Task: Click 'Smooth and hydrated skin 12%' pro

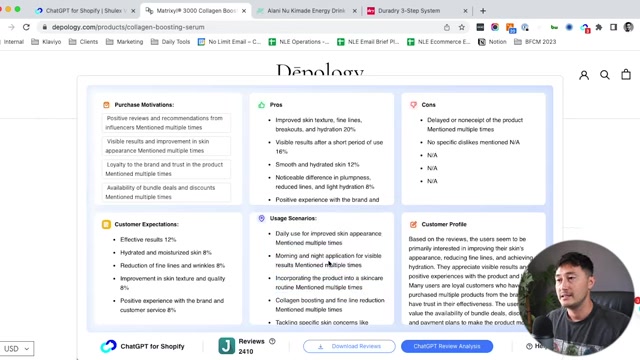Action: coord(317,164)
